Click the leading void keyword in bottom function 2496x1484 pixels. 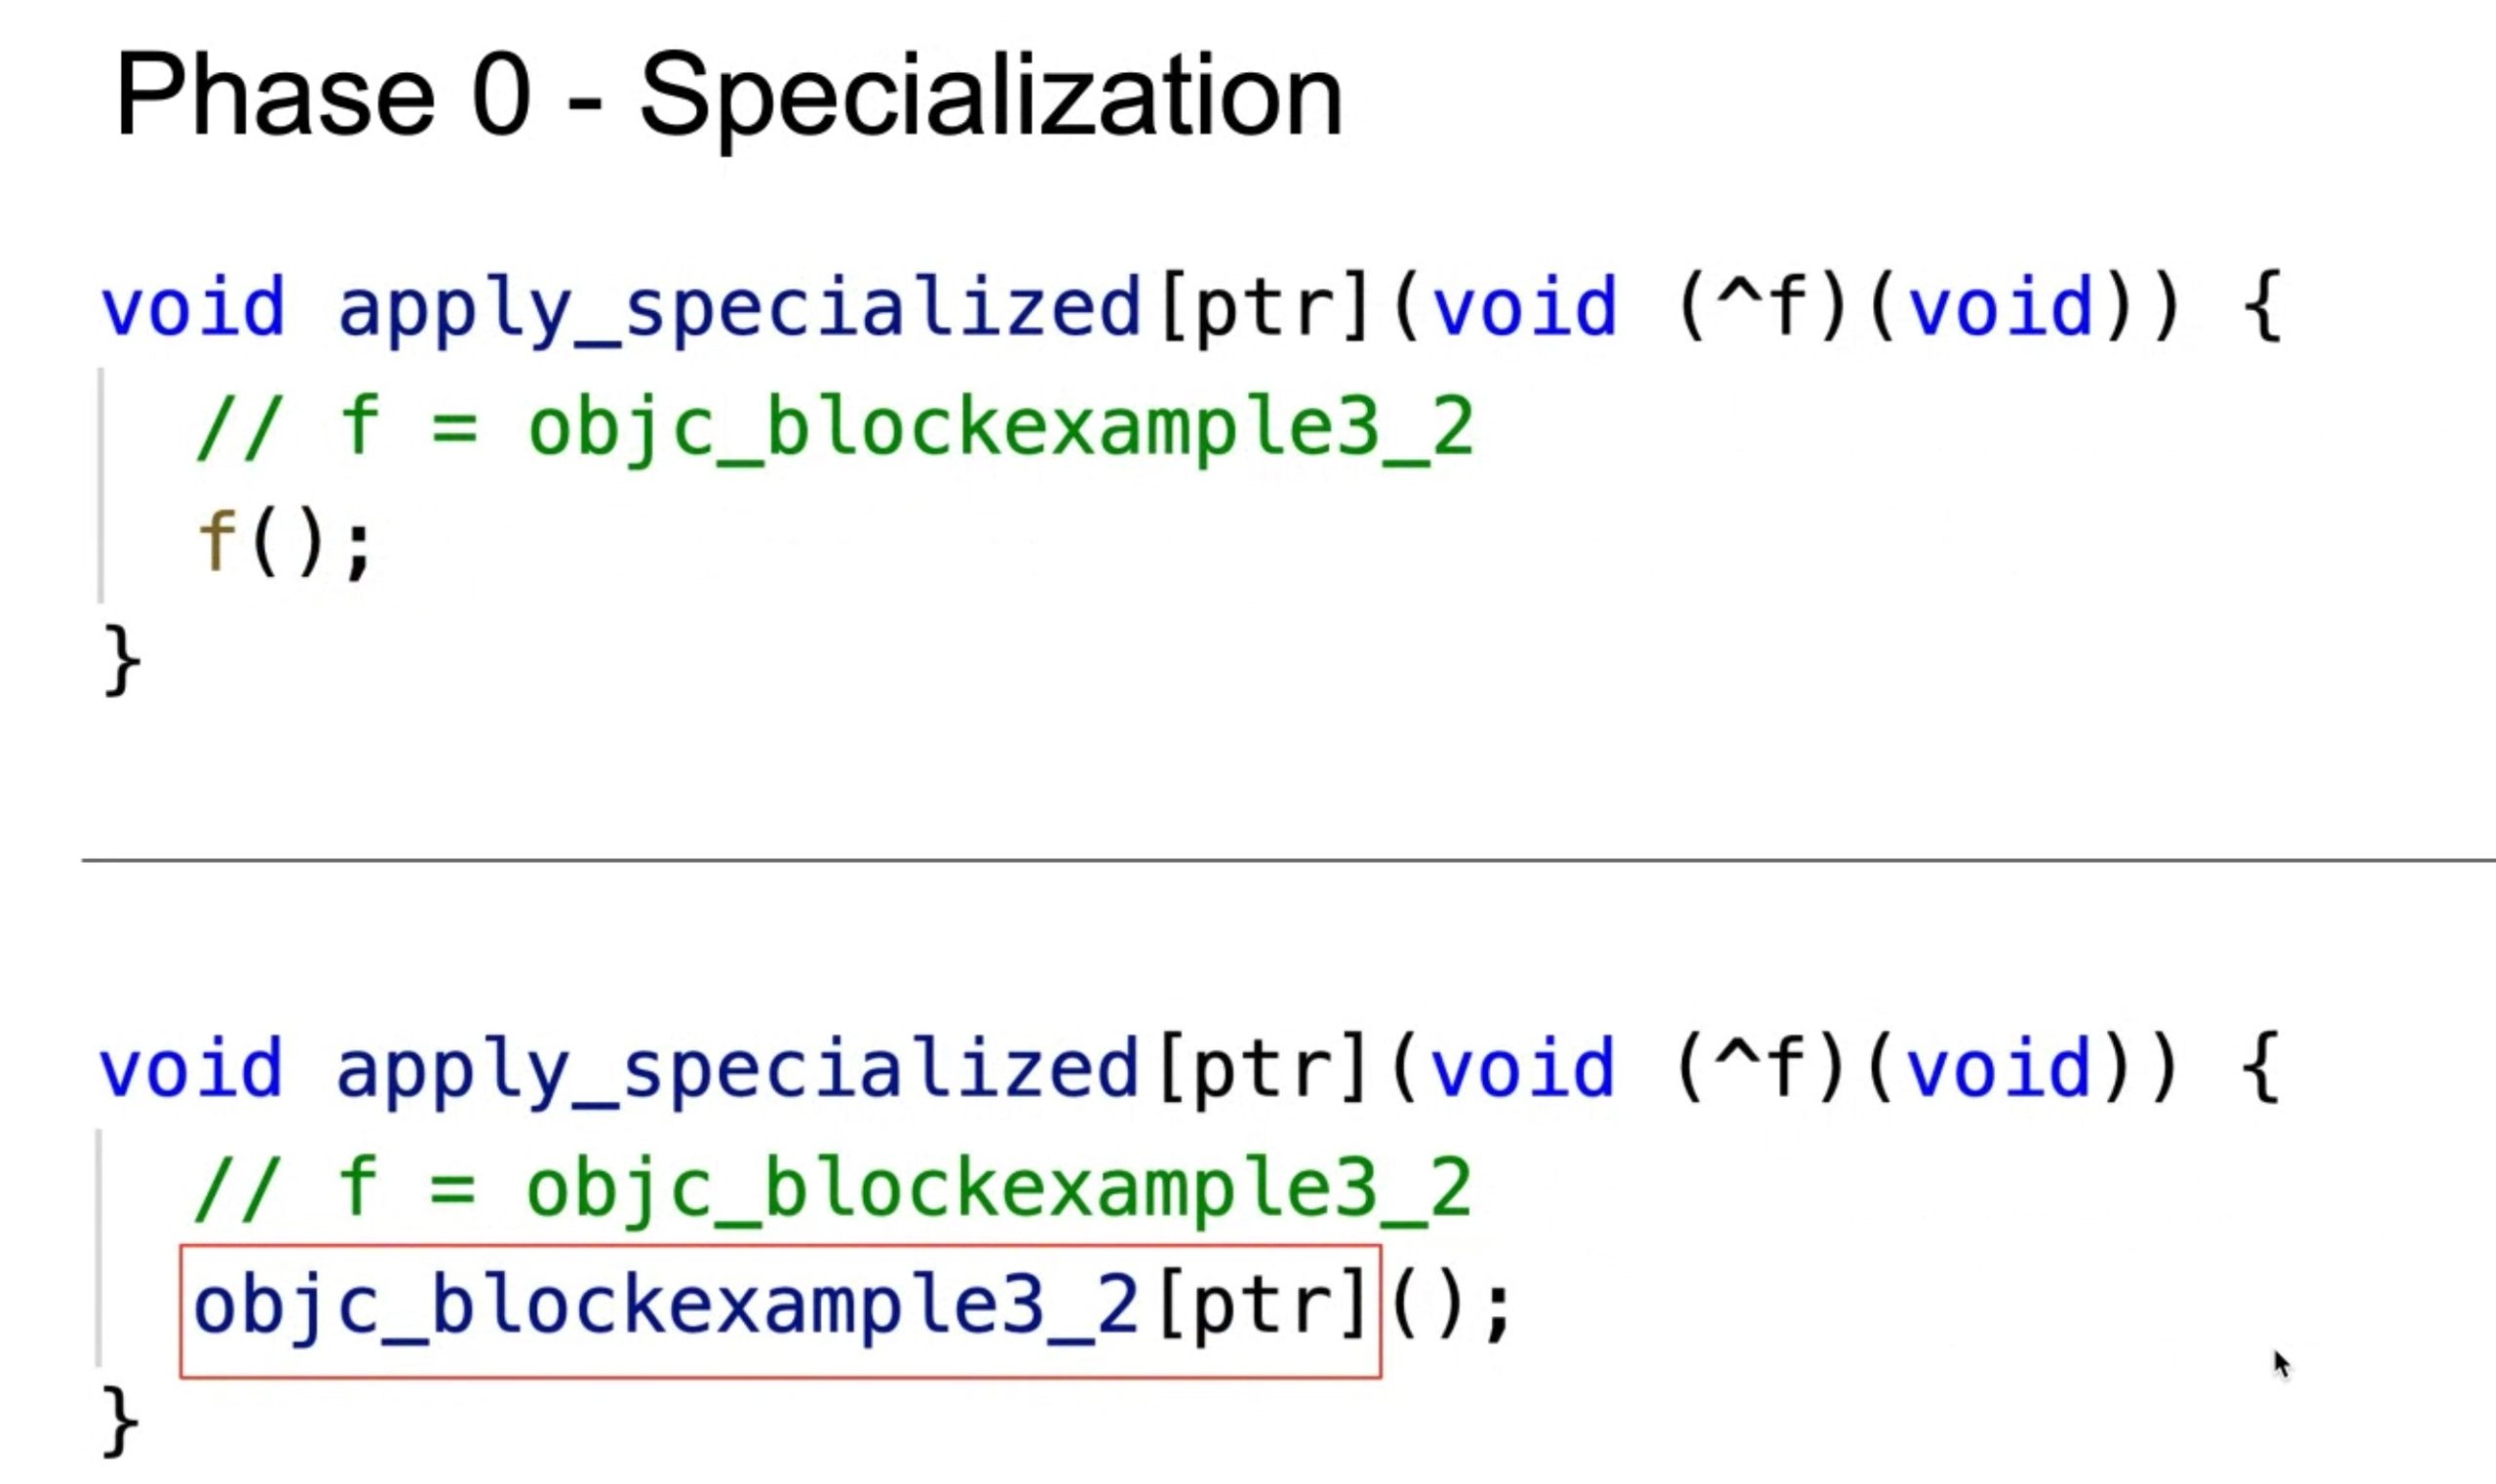[190, 1067]
